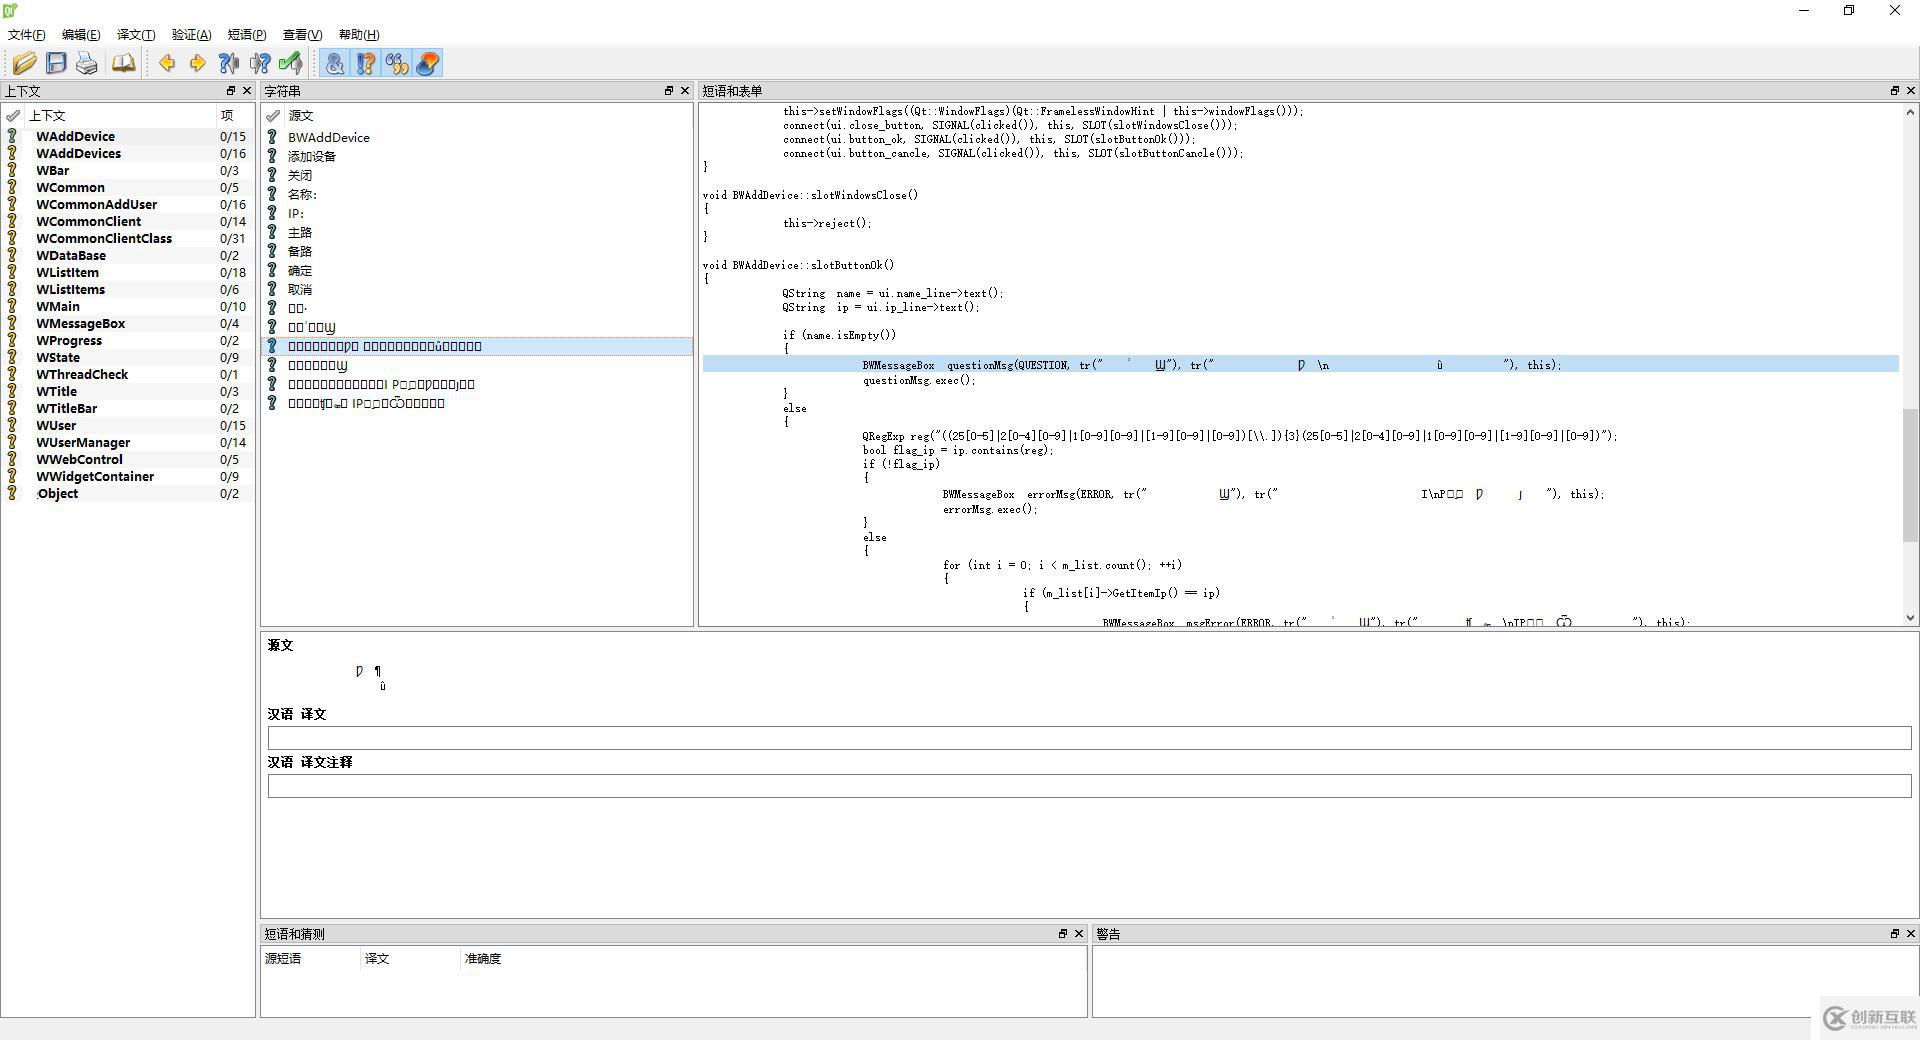Toggle phrase matches quotation marks icon
This screenshot has height=1040, width=1920.
pyautogui.click(x=397, y=64)
